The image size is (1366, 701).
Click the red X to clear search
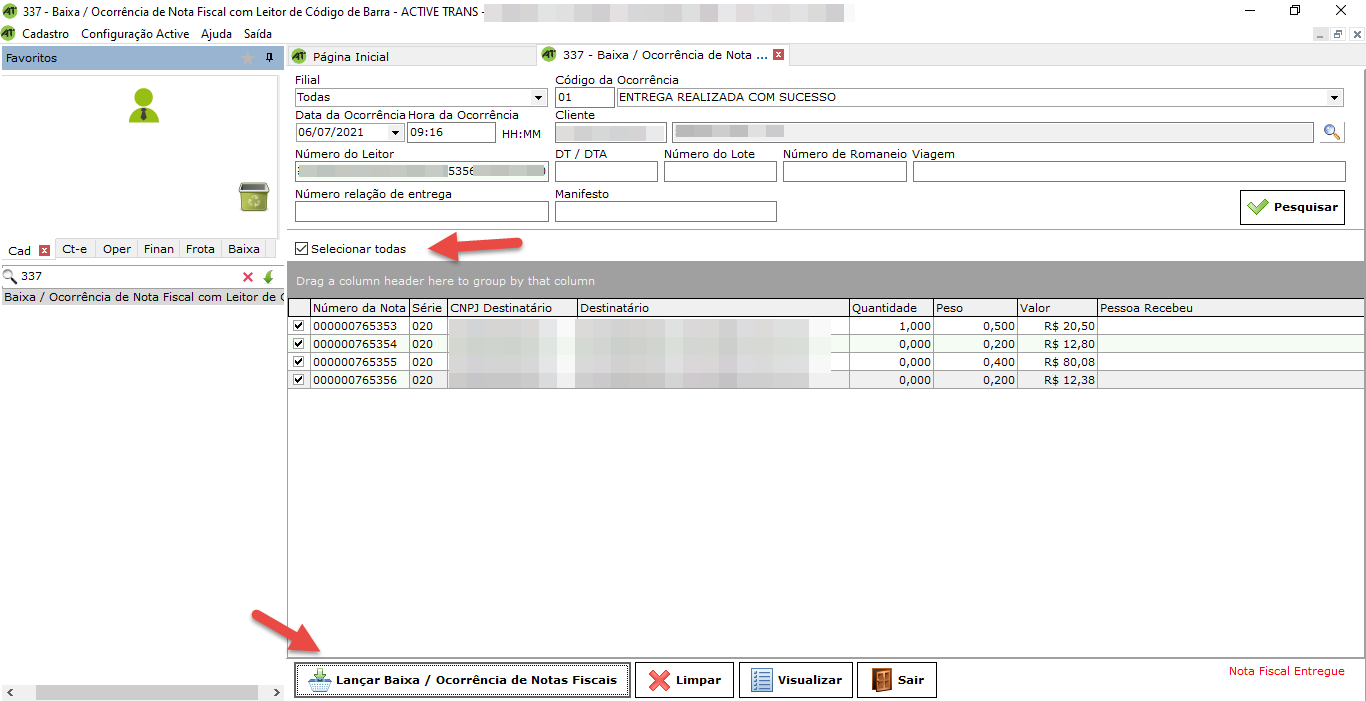(x=248, y=277)
